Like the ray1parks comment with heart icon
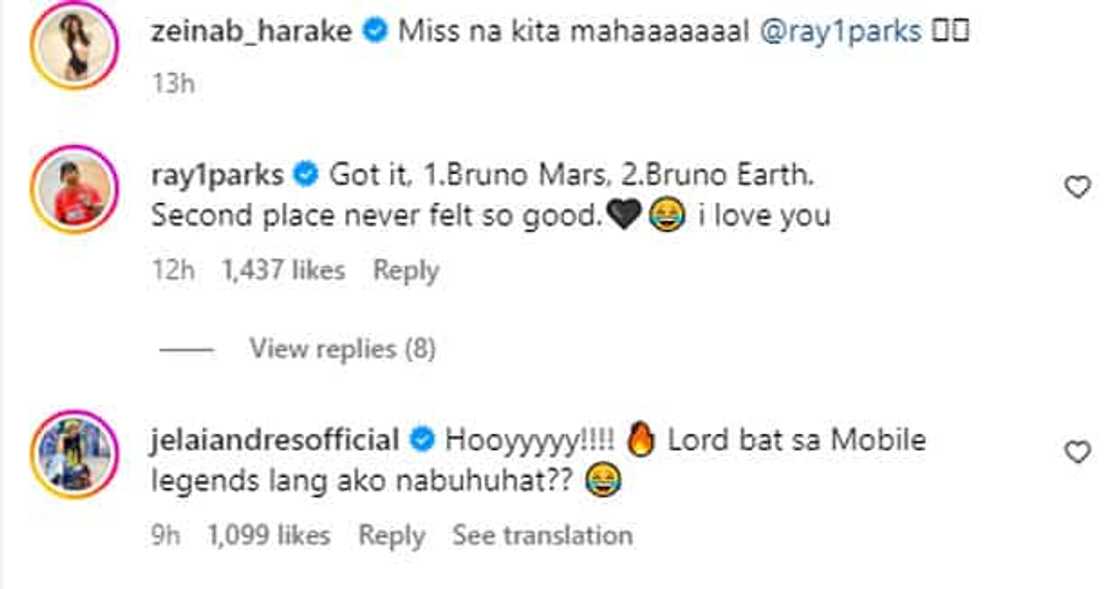The height and width of the screenshot is (589, 1120). (x=1077, y=187)
